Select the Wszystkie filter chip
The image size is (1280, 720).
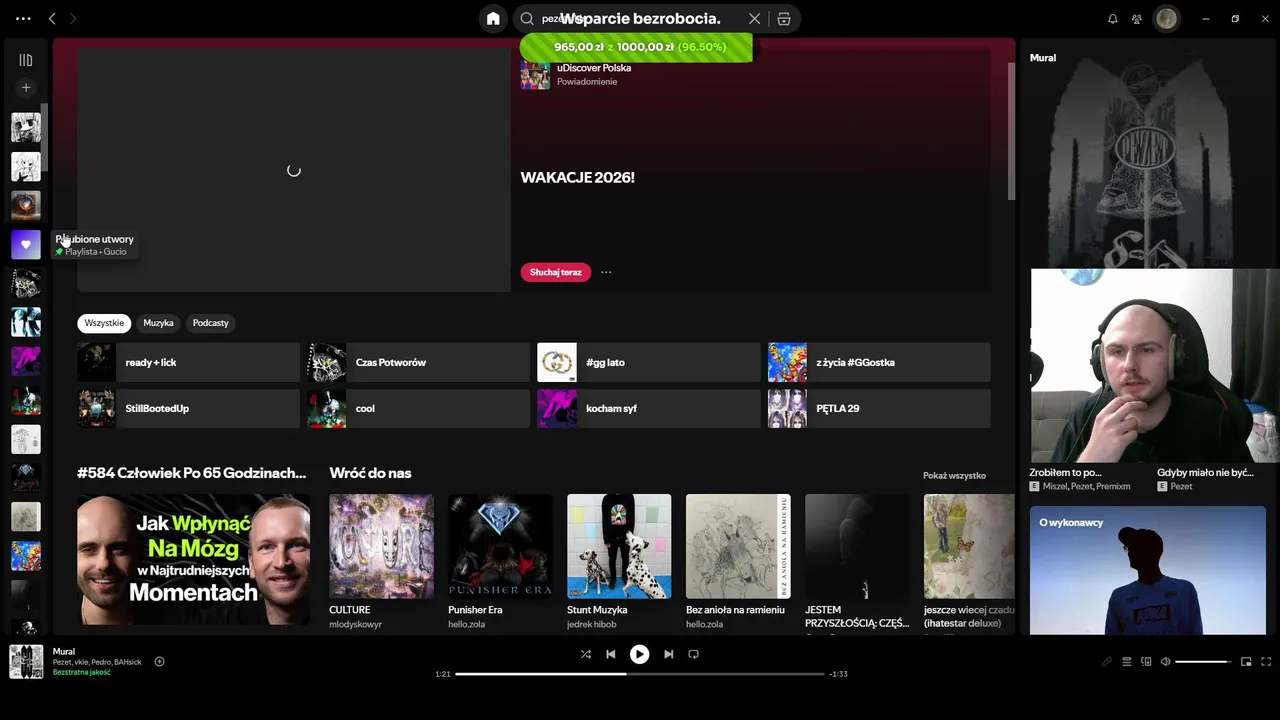[x=104, y=323]
